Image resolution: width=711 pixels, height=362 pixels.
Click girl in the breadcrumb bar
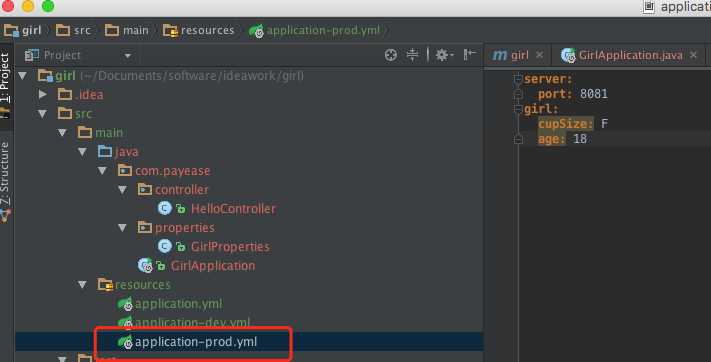31,30
